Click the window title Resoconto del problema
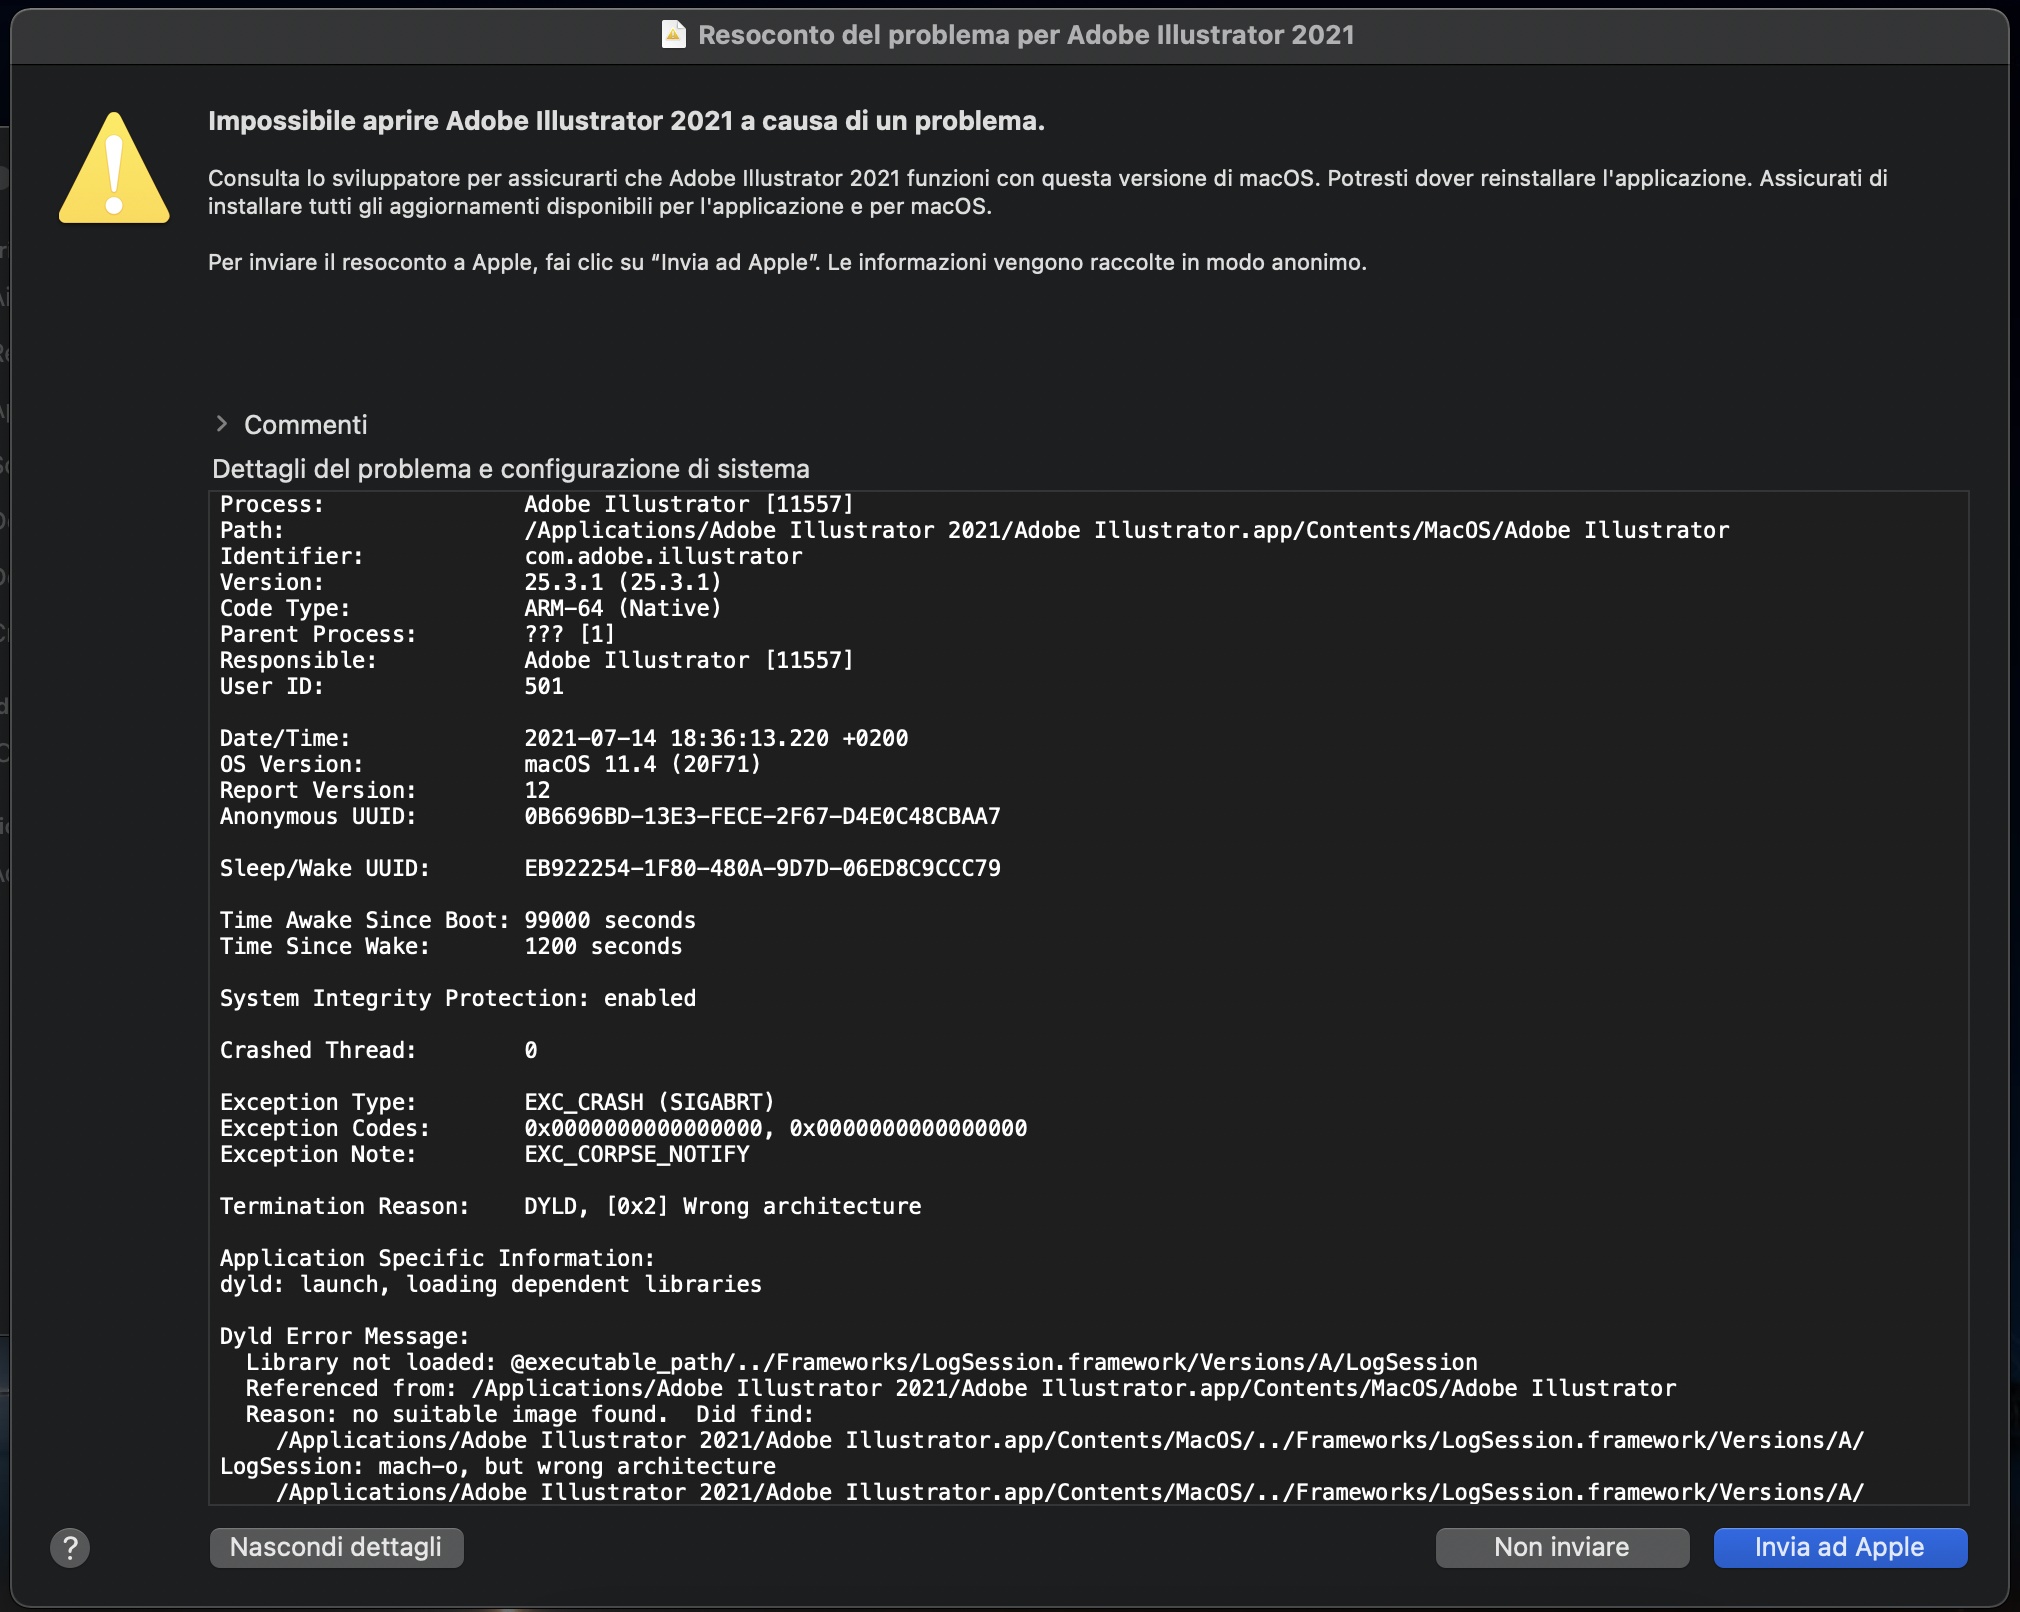Viewport: 2020px width, 1612px height. (x=1026, y=35)
